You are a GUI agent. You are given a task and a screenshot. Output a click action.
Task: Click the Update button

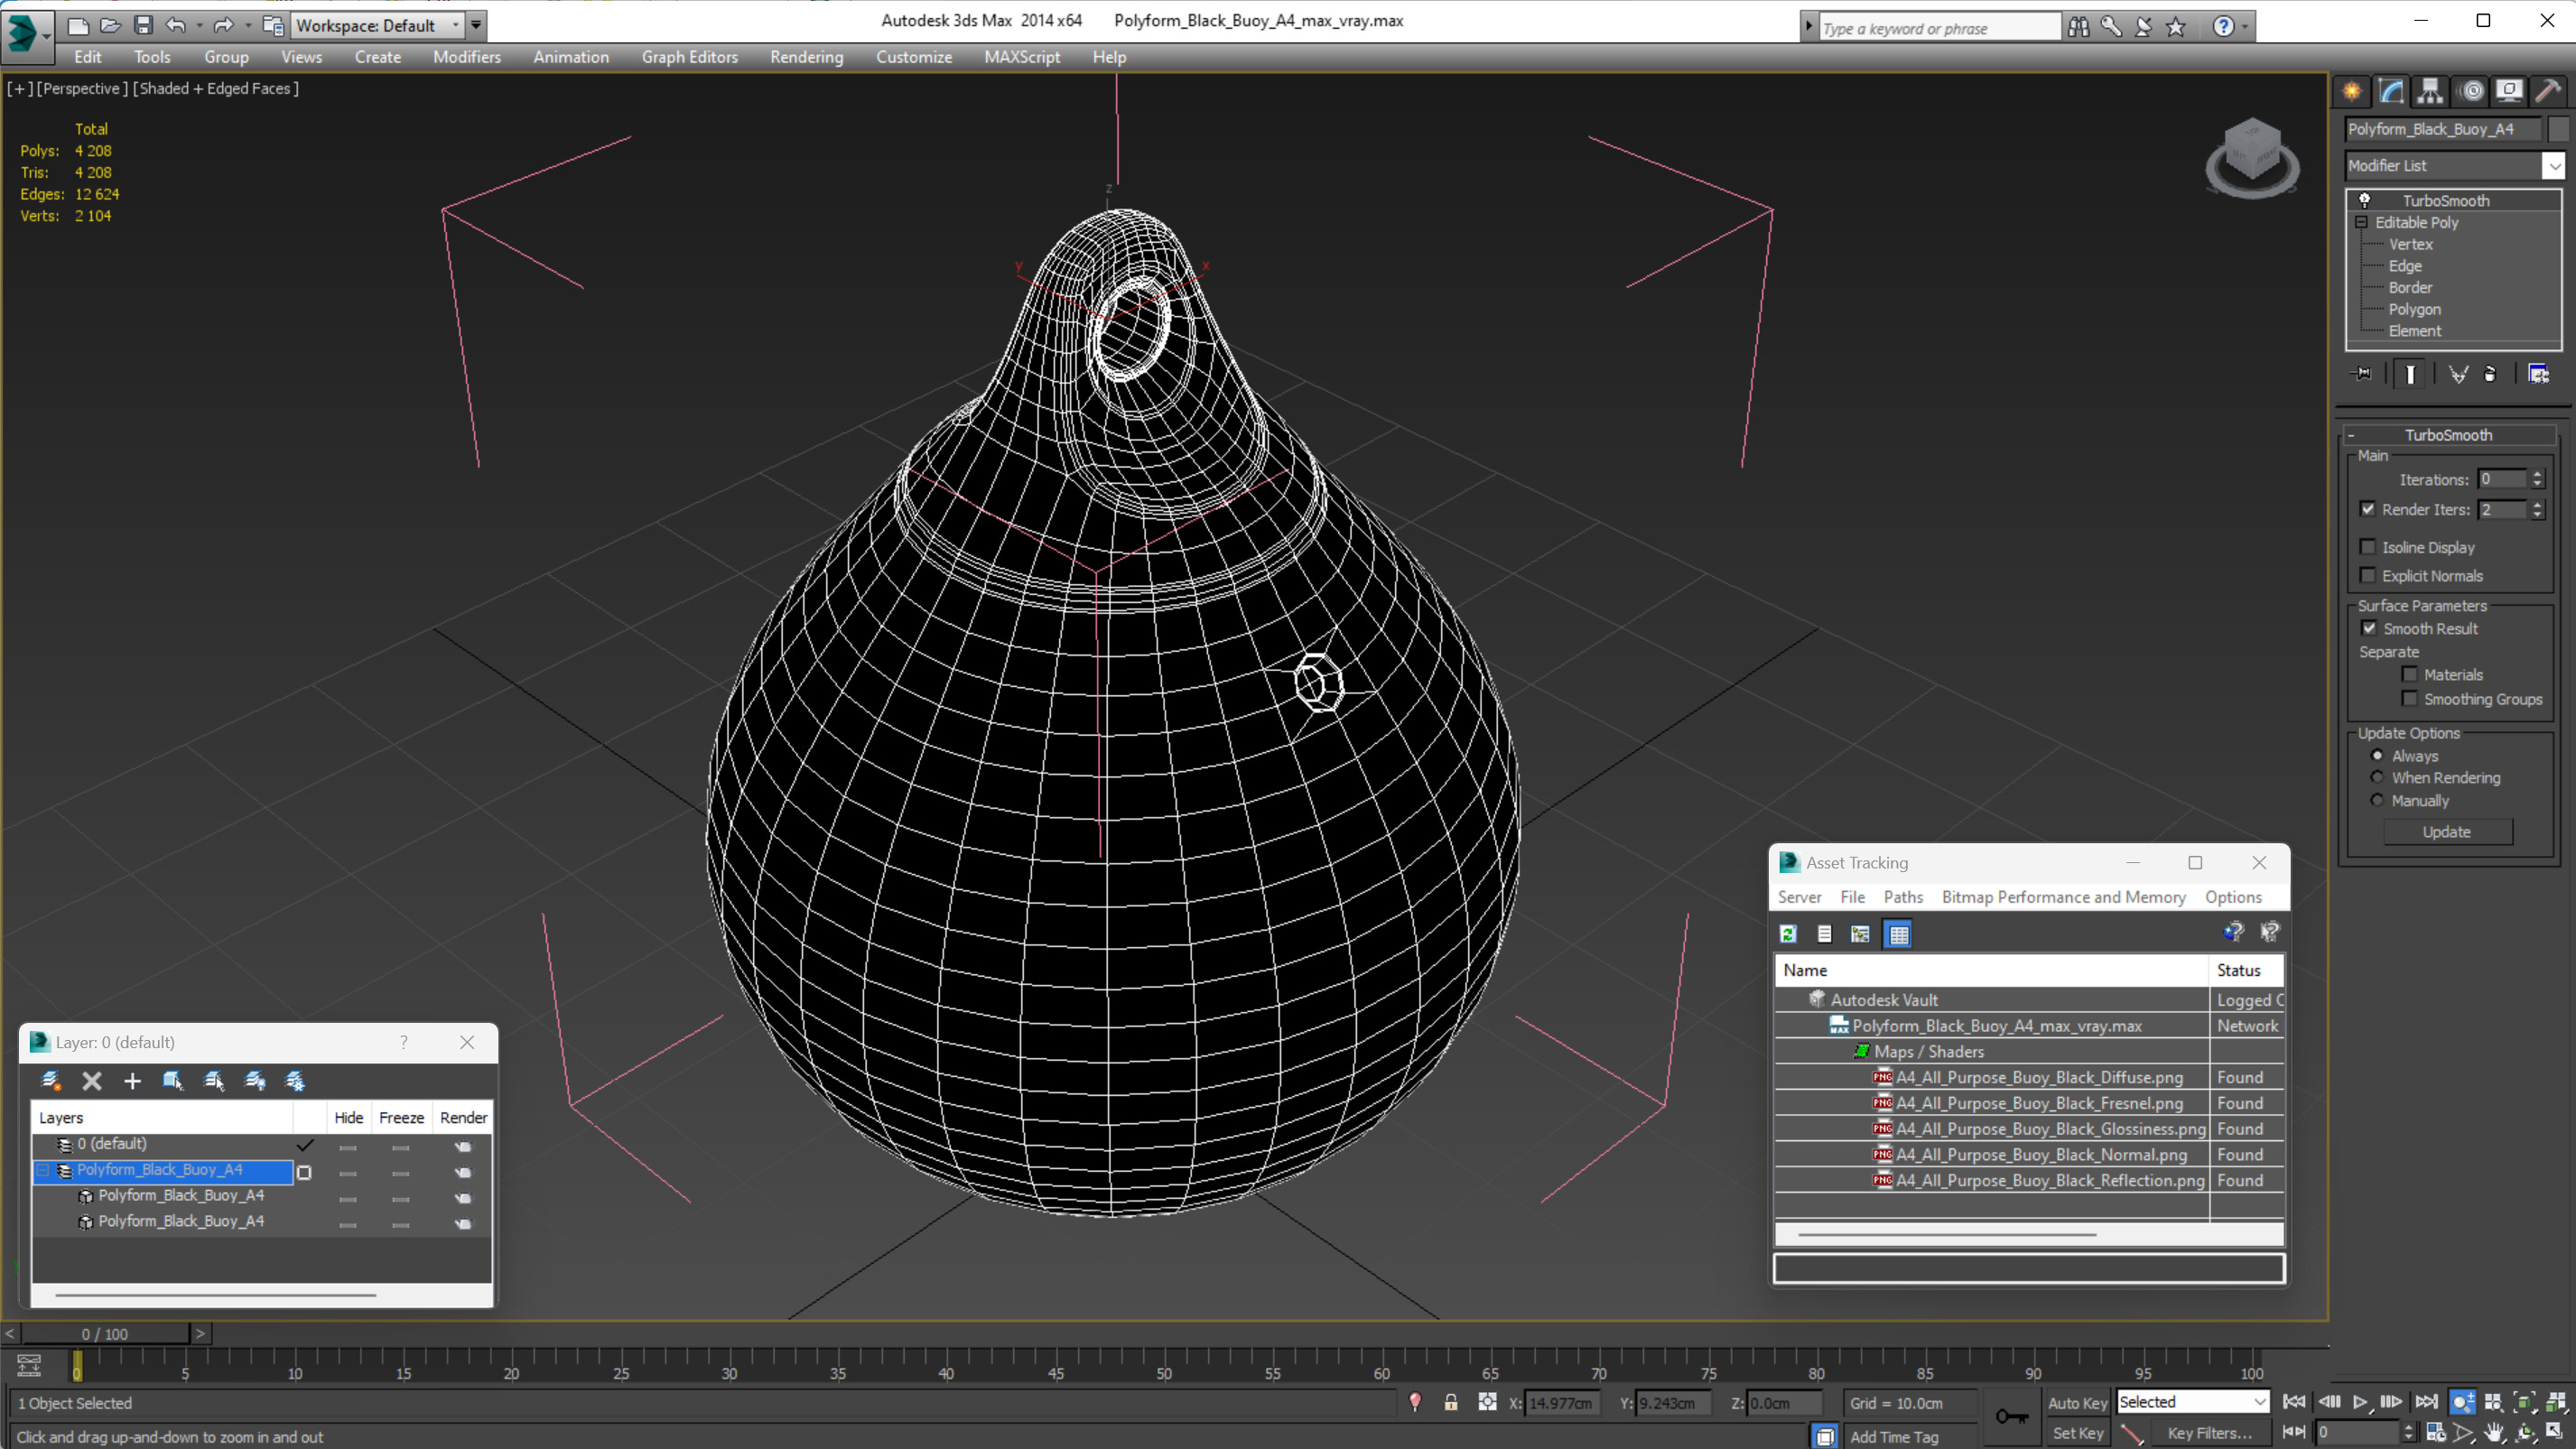[2446, 832]
